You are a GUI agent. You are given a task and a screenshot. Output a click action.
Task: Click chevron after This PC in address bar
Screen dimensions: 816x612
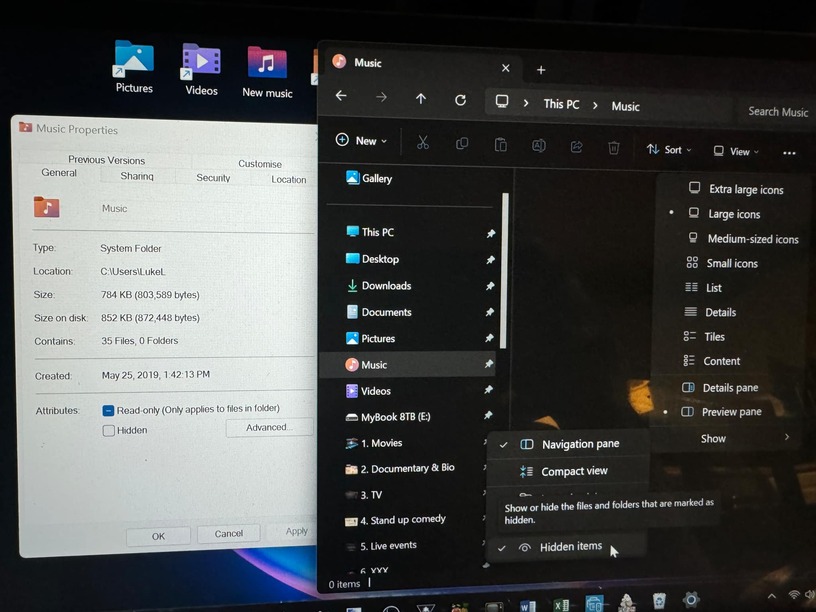pos(595,105)
